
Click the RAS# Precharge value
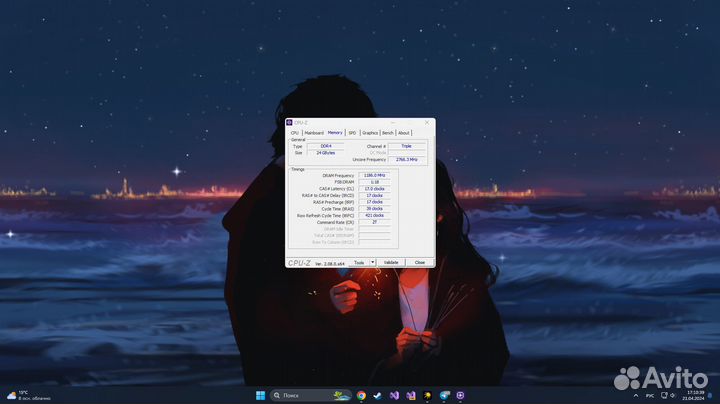click(x=374, y=202)
